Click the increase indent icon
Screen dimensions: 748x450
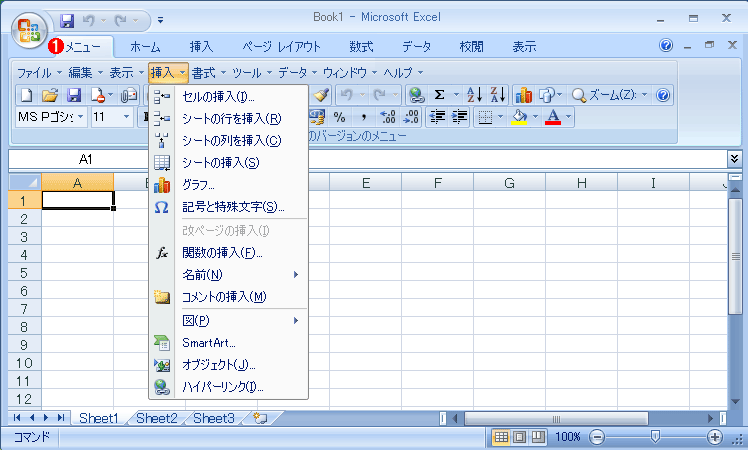[459, 117]
